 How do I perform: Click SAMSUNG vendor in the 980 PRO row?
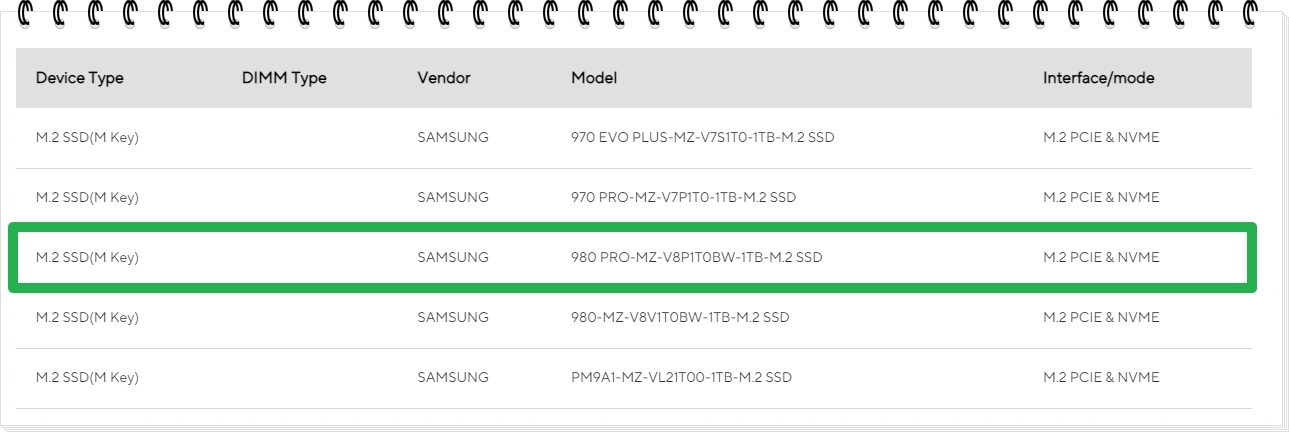point(453,258)
